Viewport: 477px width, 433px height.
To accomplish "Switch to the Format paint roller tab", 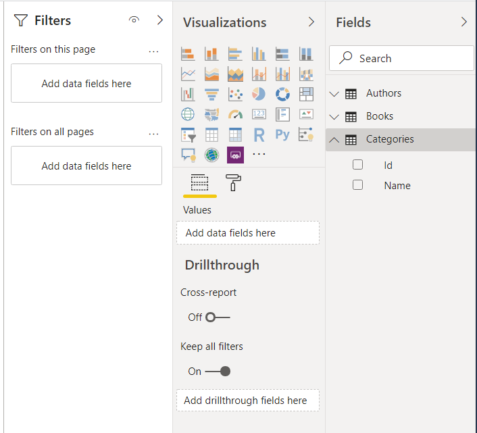I will [233, 183].
